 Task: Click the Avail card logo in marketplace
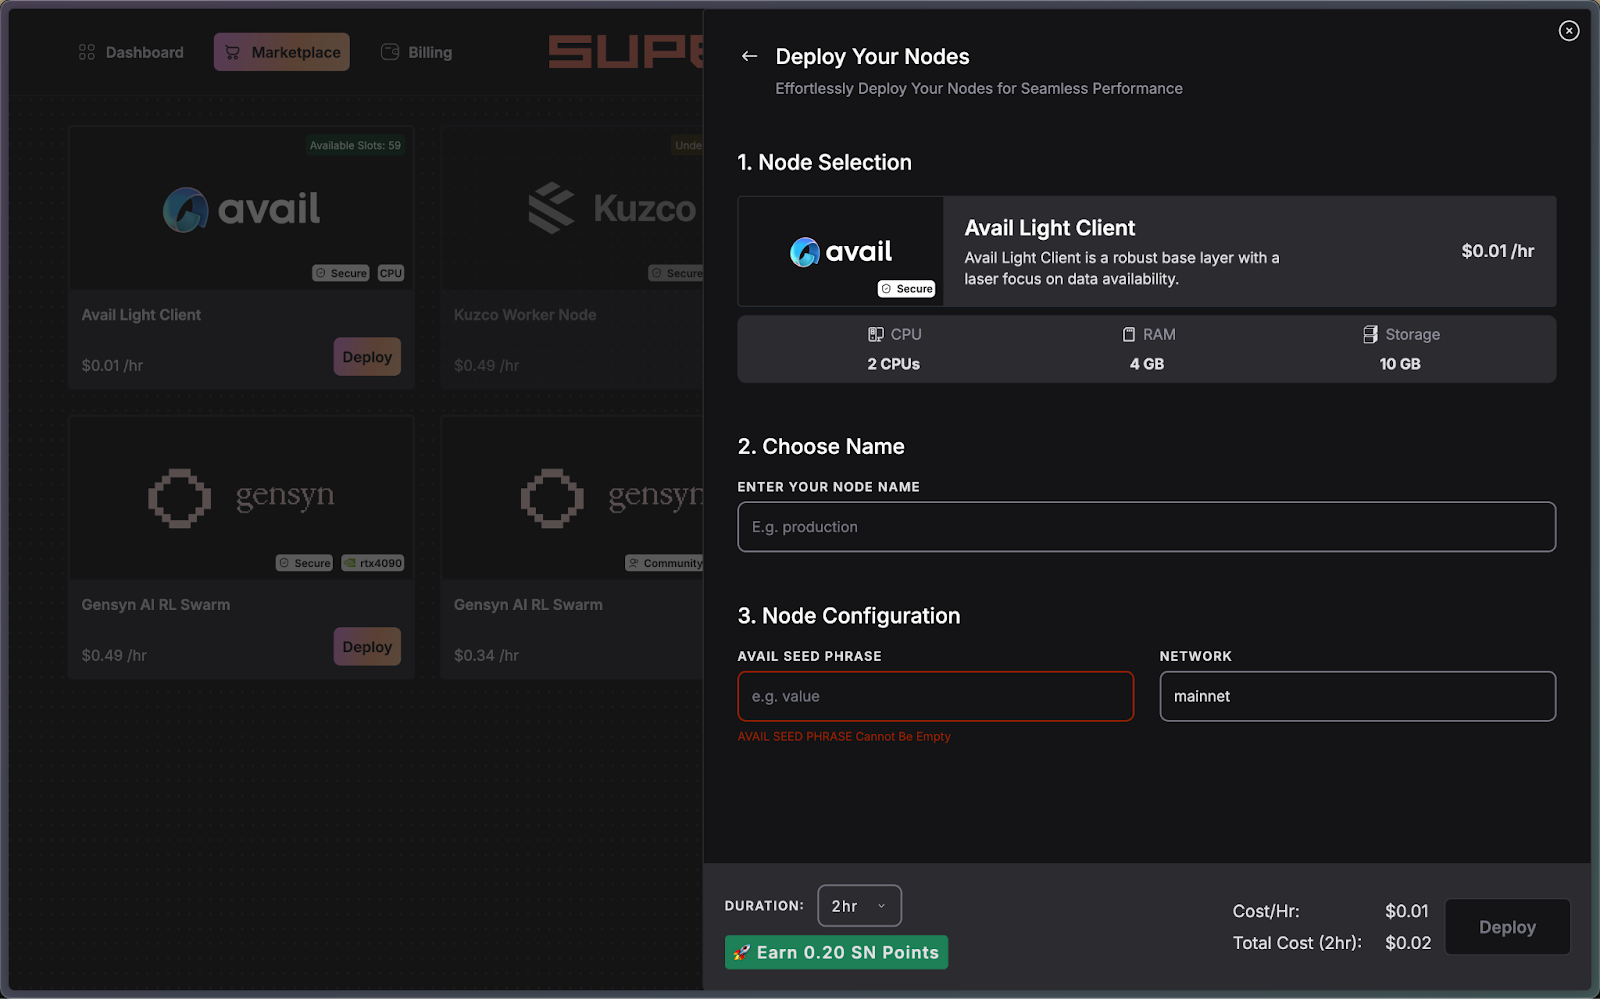241,209
